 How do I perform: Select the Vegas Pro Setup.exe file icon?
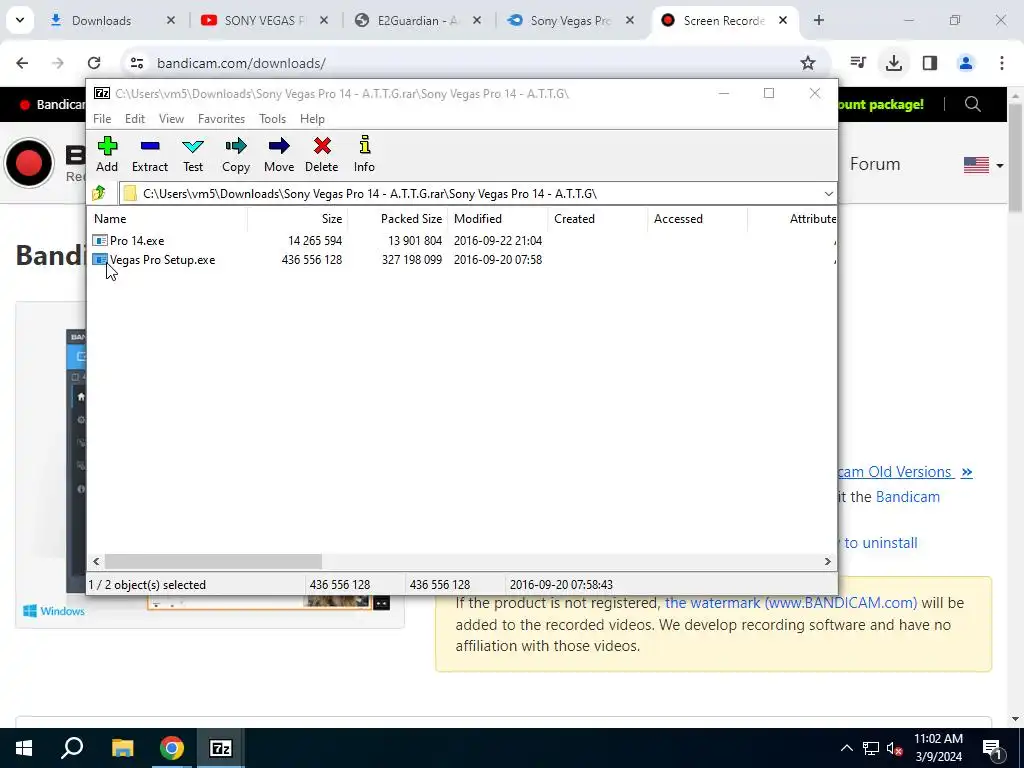(100, 260)
